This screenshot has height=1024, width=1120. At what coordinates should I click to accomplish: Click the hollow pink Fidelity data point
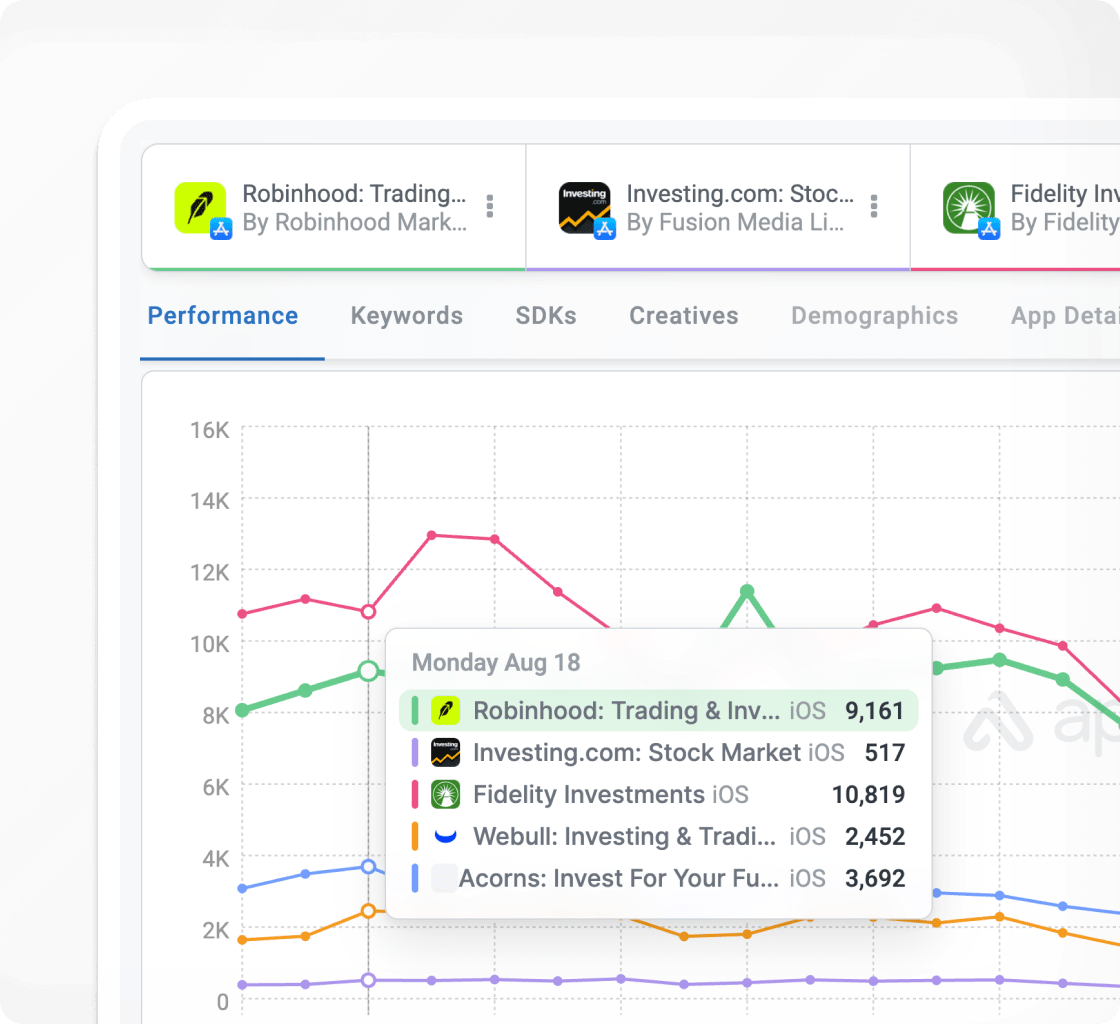[x=369, y=612]
